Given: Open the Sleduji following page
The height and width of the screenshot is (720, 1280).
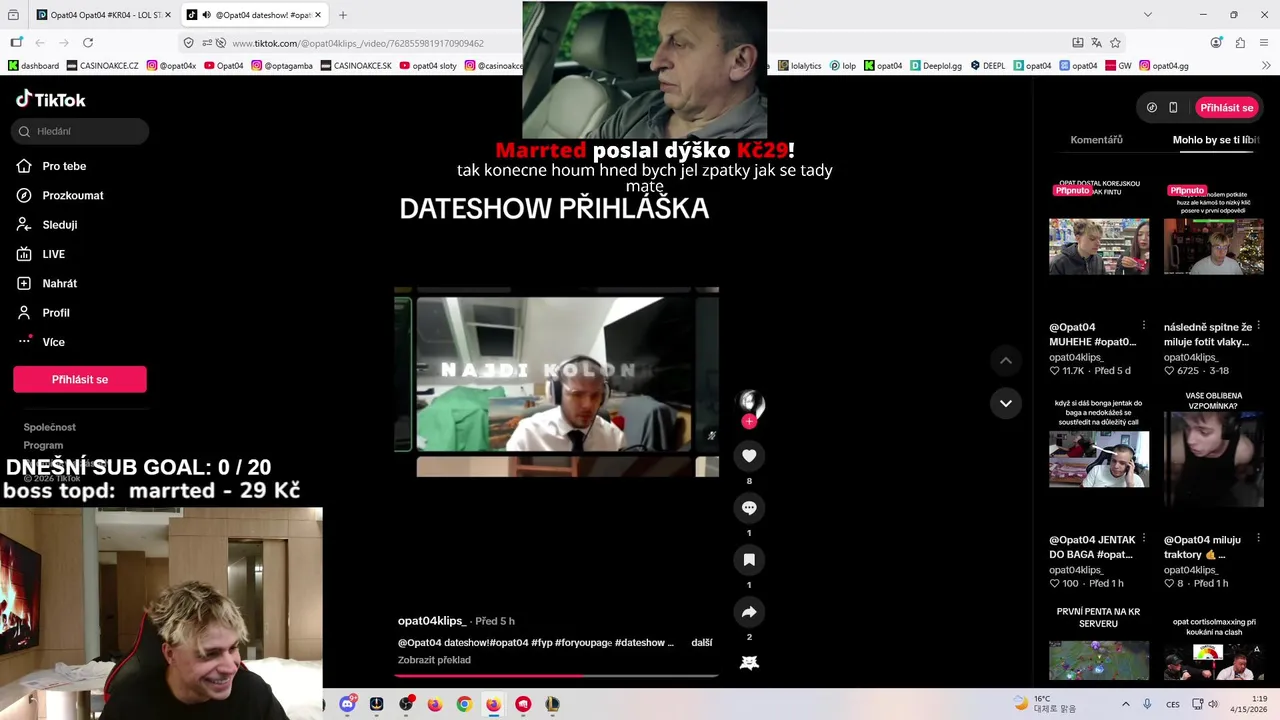Looking at the screenshot, I should tap(59, 225).
